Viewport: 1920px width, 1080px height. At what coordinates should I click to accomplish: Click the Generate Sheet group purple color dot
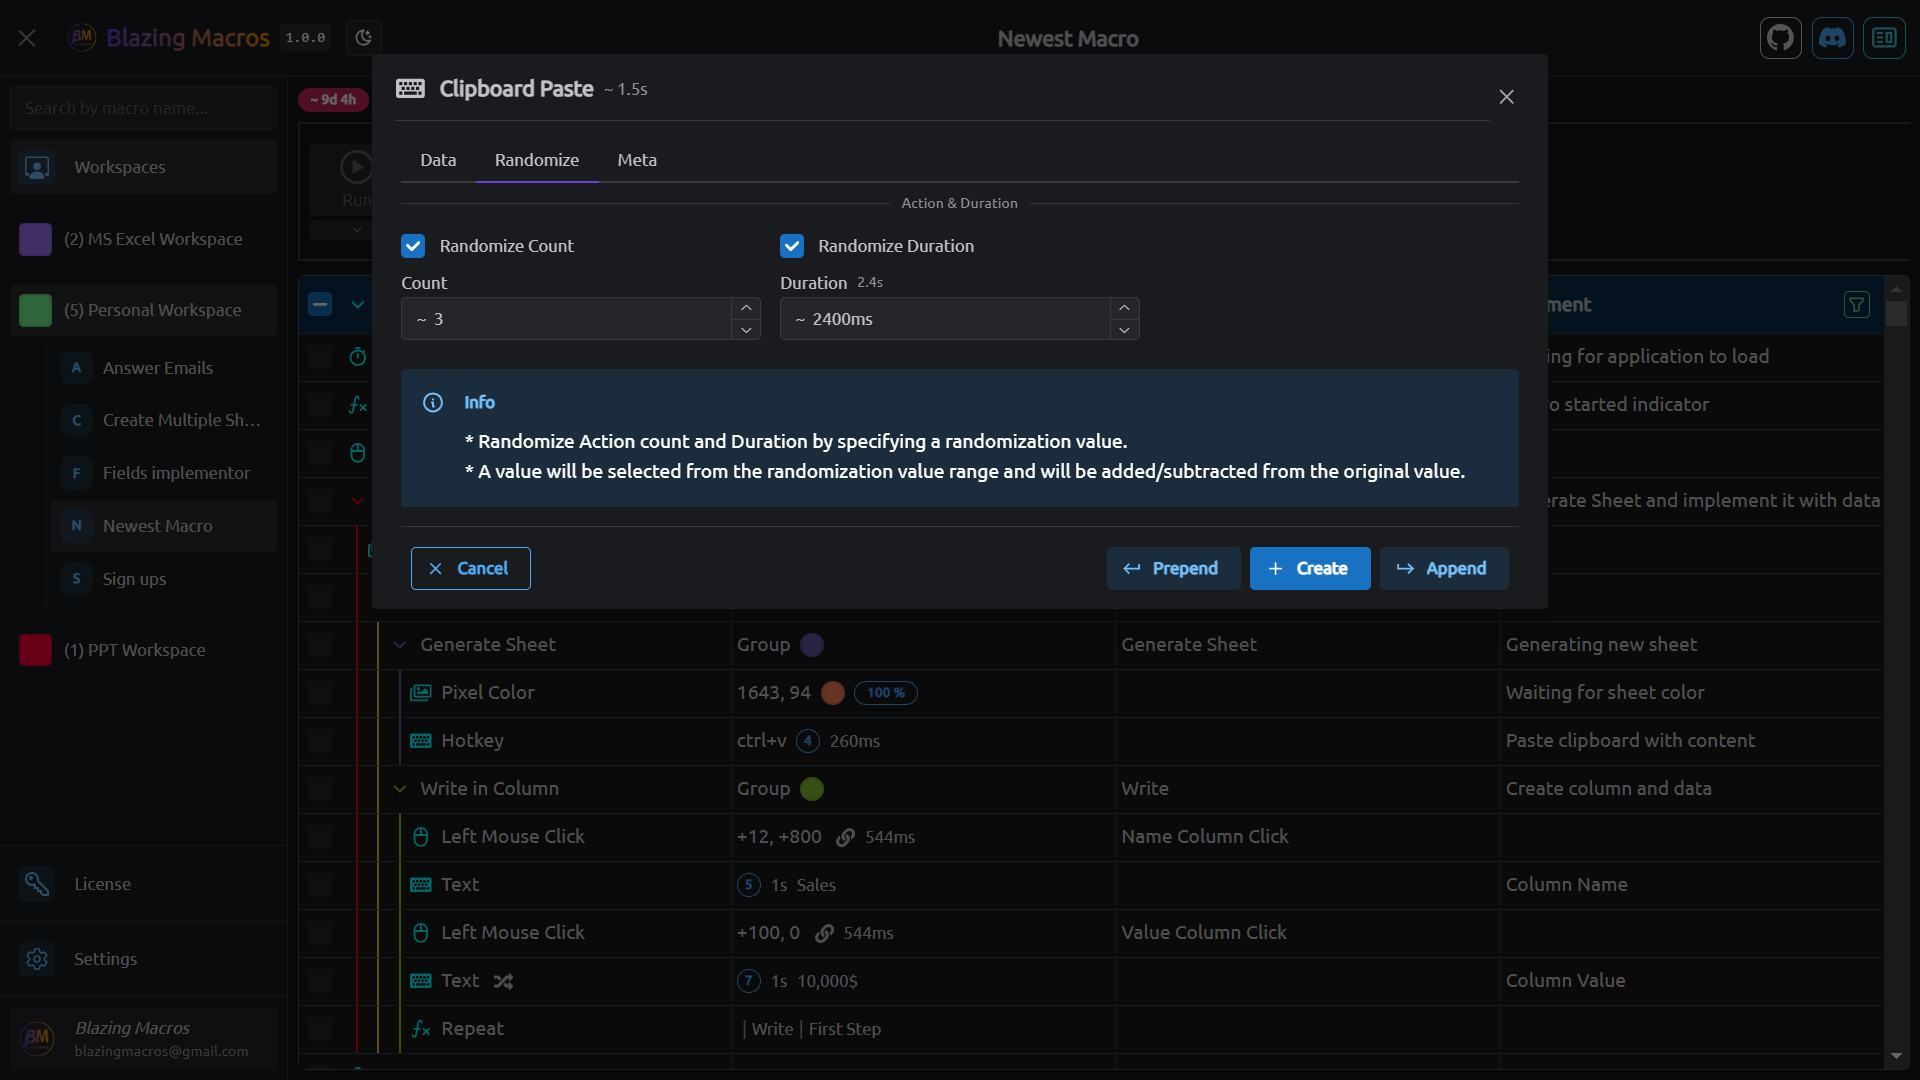click(x=812, y=645)
